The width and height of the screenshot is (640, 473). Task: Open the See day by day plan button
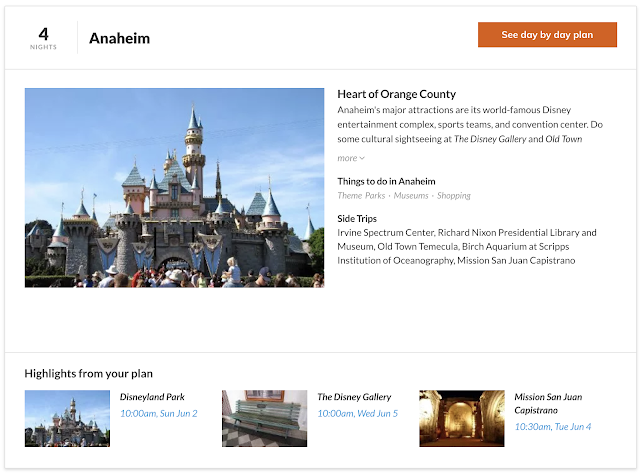pos(547,35)
